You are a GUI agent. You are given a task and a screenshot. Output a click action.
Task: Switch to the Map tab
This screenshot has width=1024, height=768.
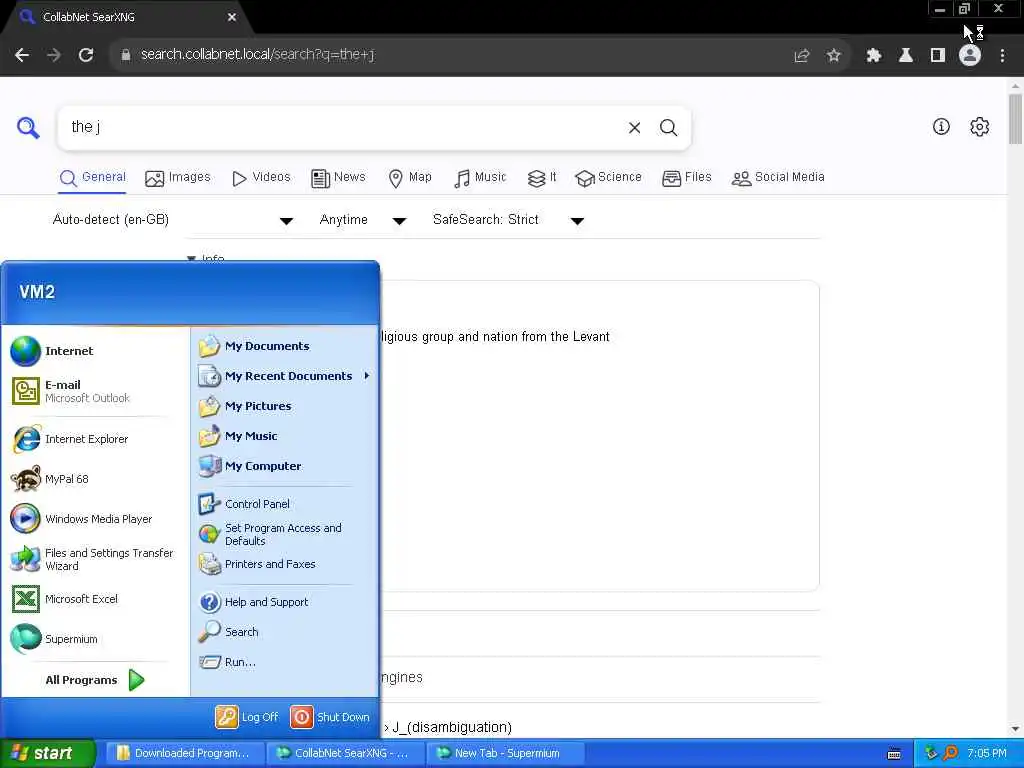tap(409, 178)
